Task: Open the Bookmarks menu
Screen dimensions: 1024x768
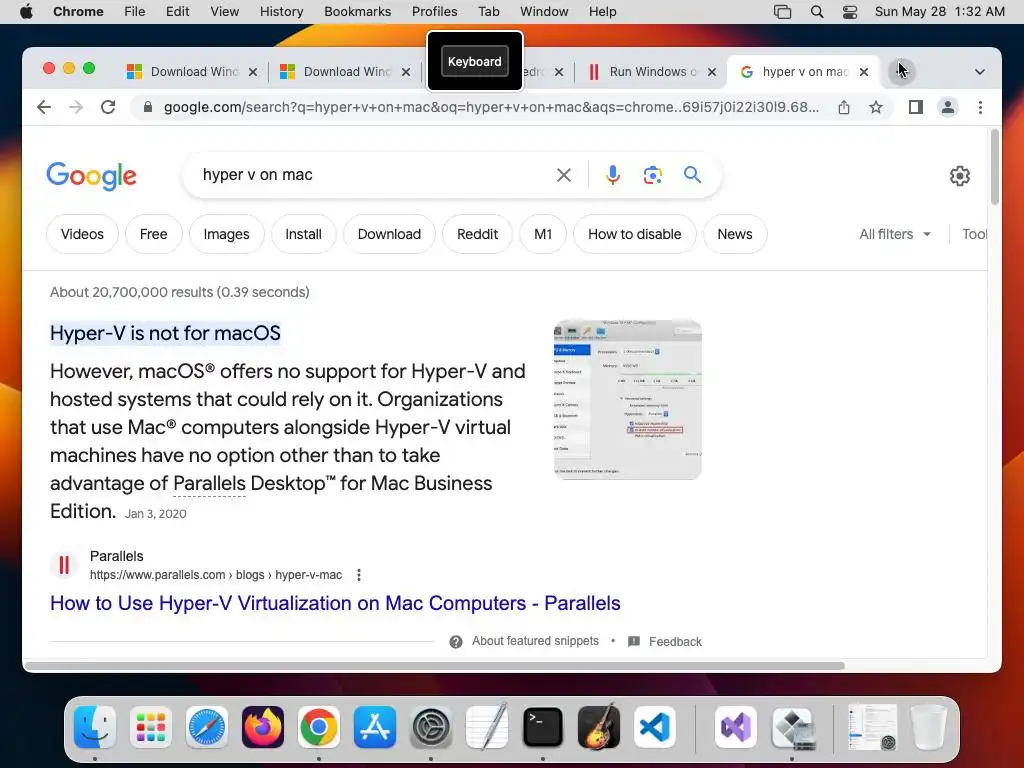Action: tap(357, 12)
